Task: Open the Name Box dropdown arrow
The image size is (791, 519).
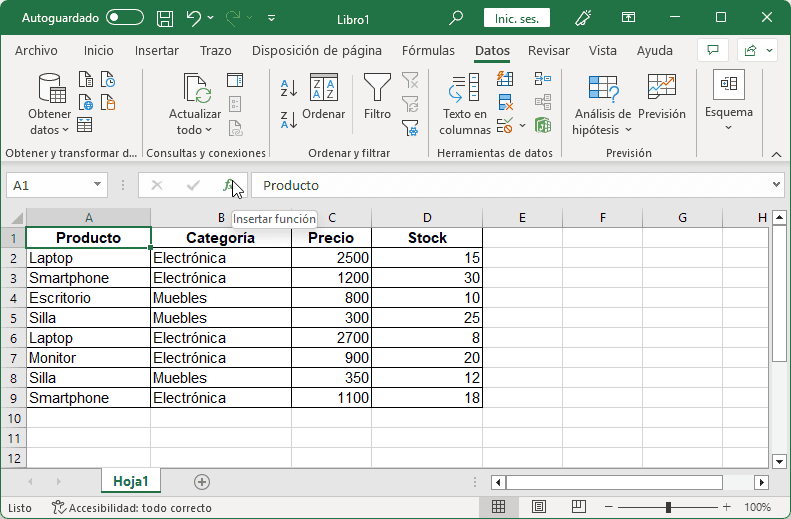Action: [97, 185]
